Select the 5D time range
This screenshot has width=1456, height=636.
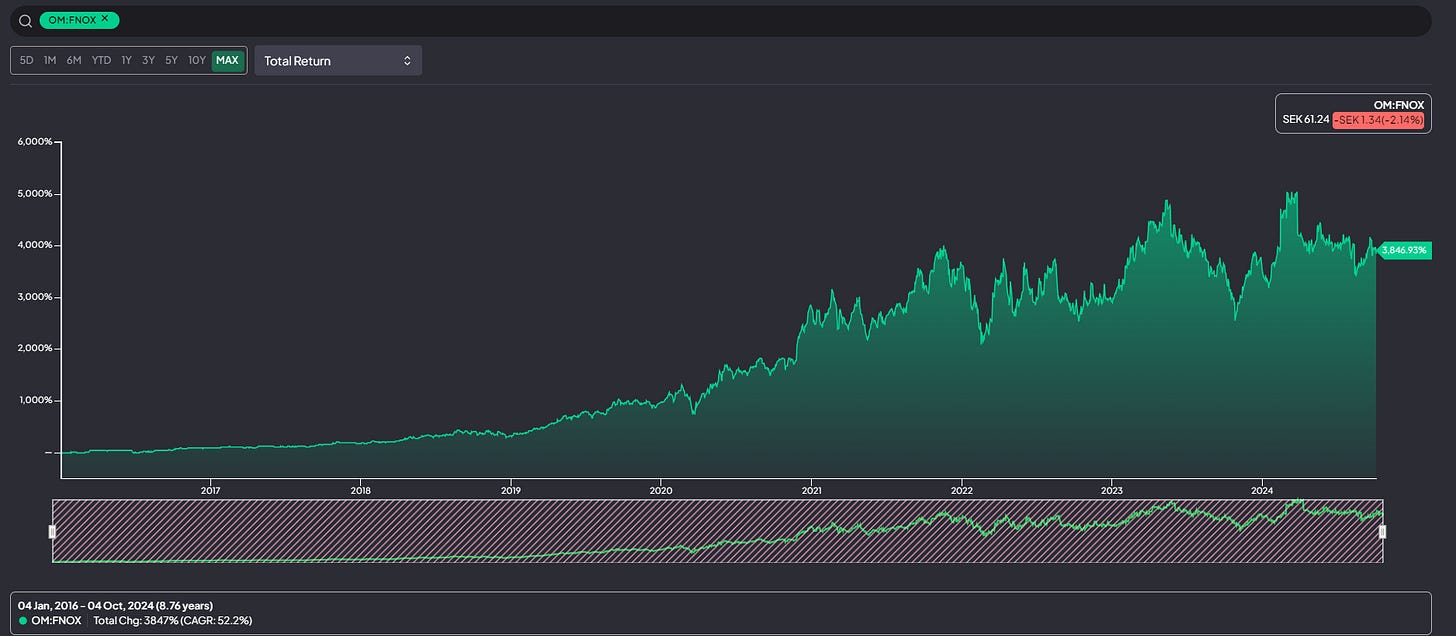click(27, 60)
